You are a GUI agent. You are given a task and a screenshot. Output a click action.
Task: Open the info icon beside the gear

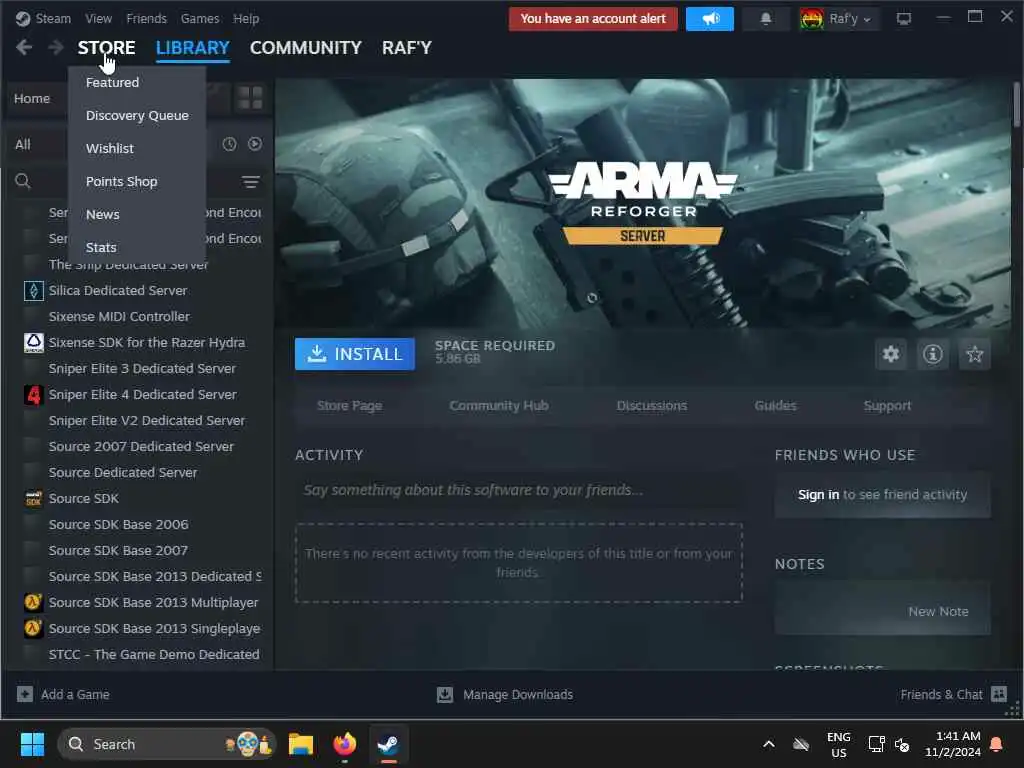tap(933, 354)
